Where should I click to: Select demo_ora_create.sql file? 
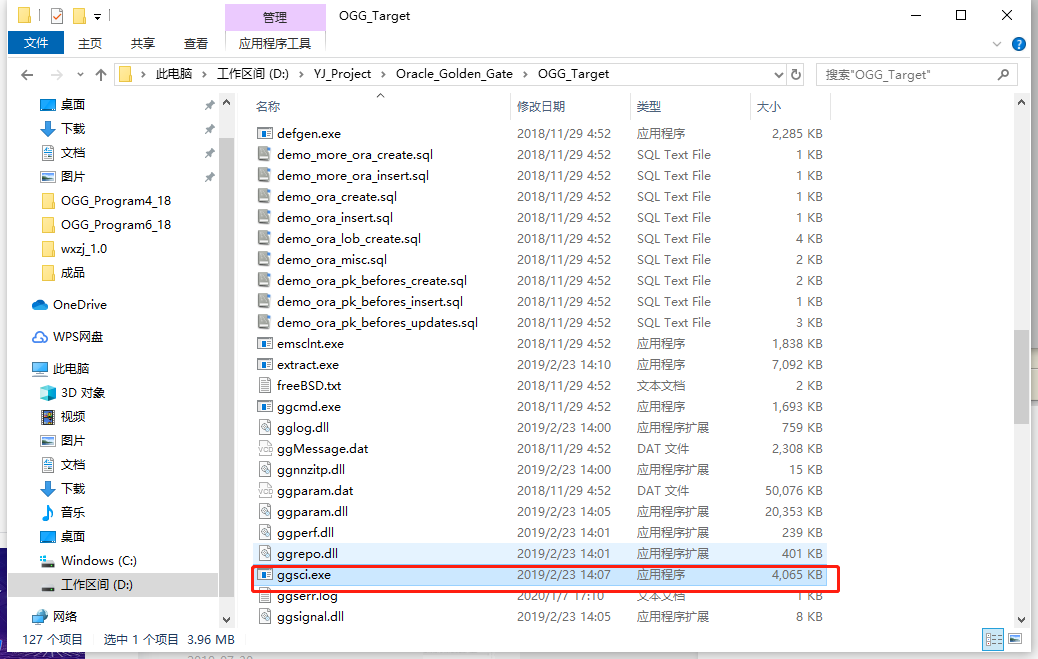336,197
